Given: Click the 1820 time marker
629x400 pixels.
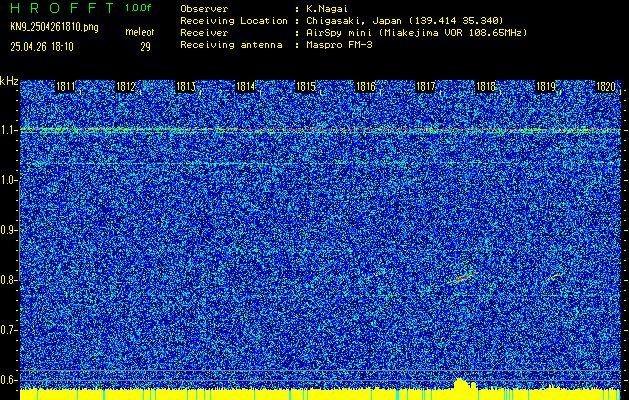Looking at the screenshot, I should pos(606,87).
